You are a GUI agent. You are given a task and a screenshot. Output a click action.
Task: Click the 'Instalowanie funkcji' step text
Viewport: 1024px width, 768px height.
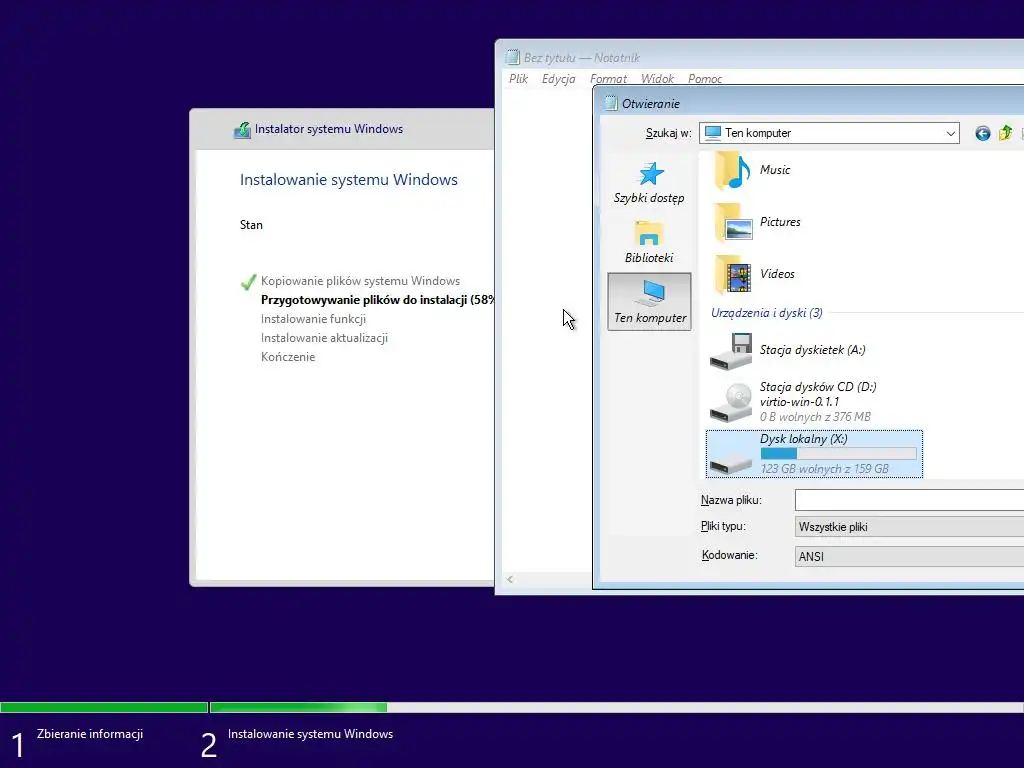tap(313, 319)
